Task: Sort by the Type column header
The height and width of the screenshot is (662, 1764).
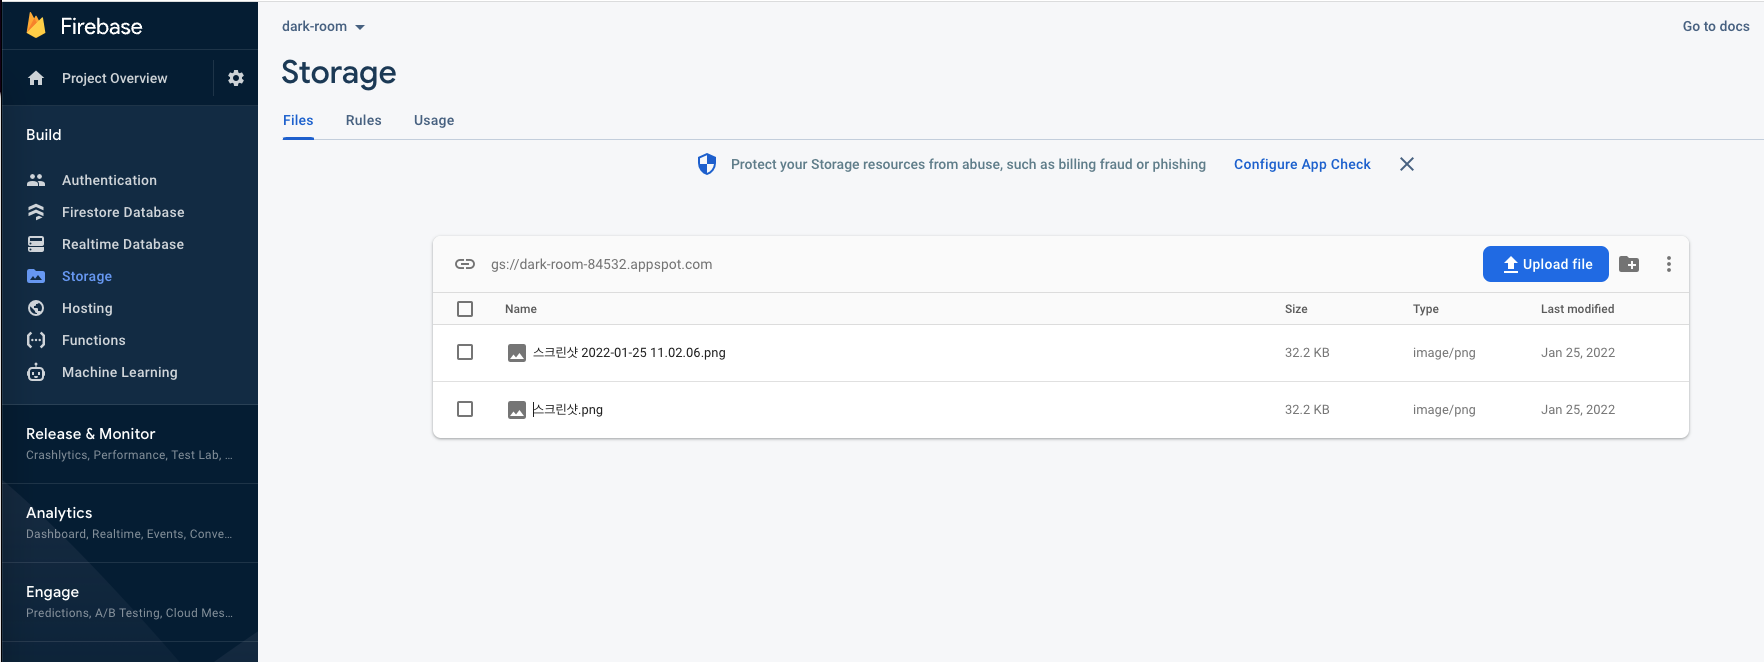Action: (1426, 309)
